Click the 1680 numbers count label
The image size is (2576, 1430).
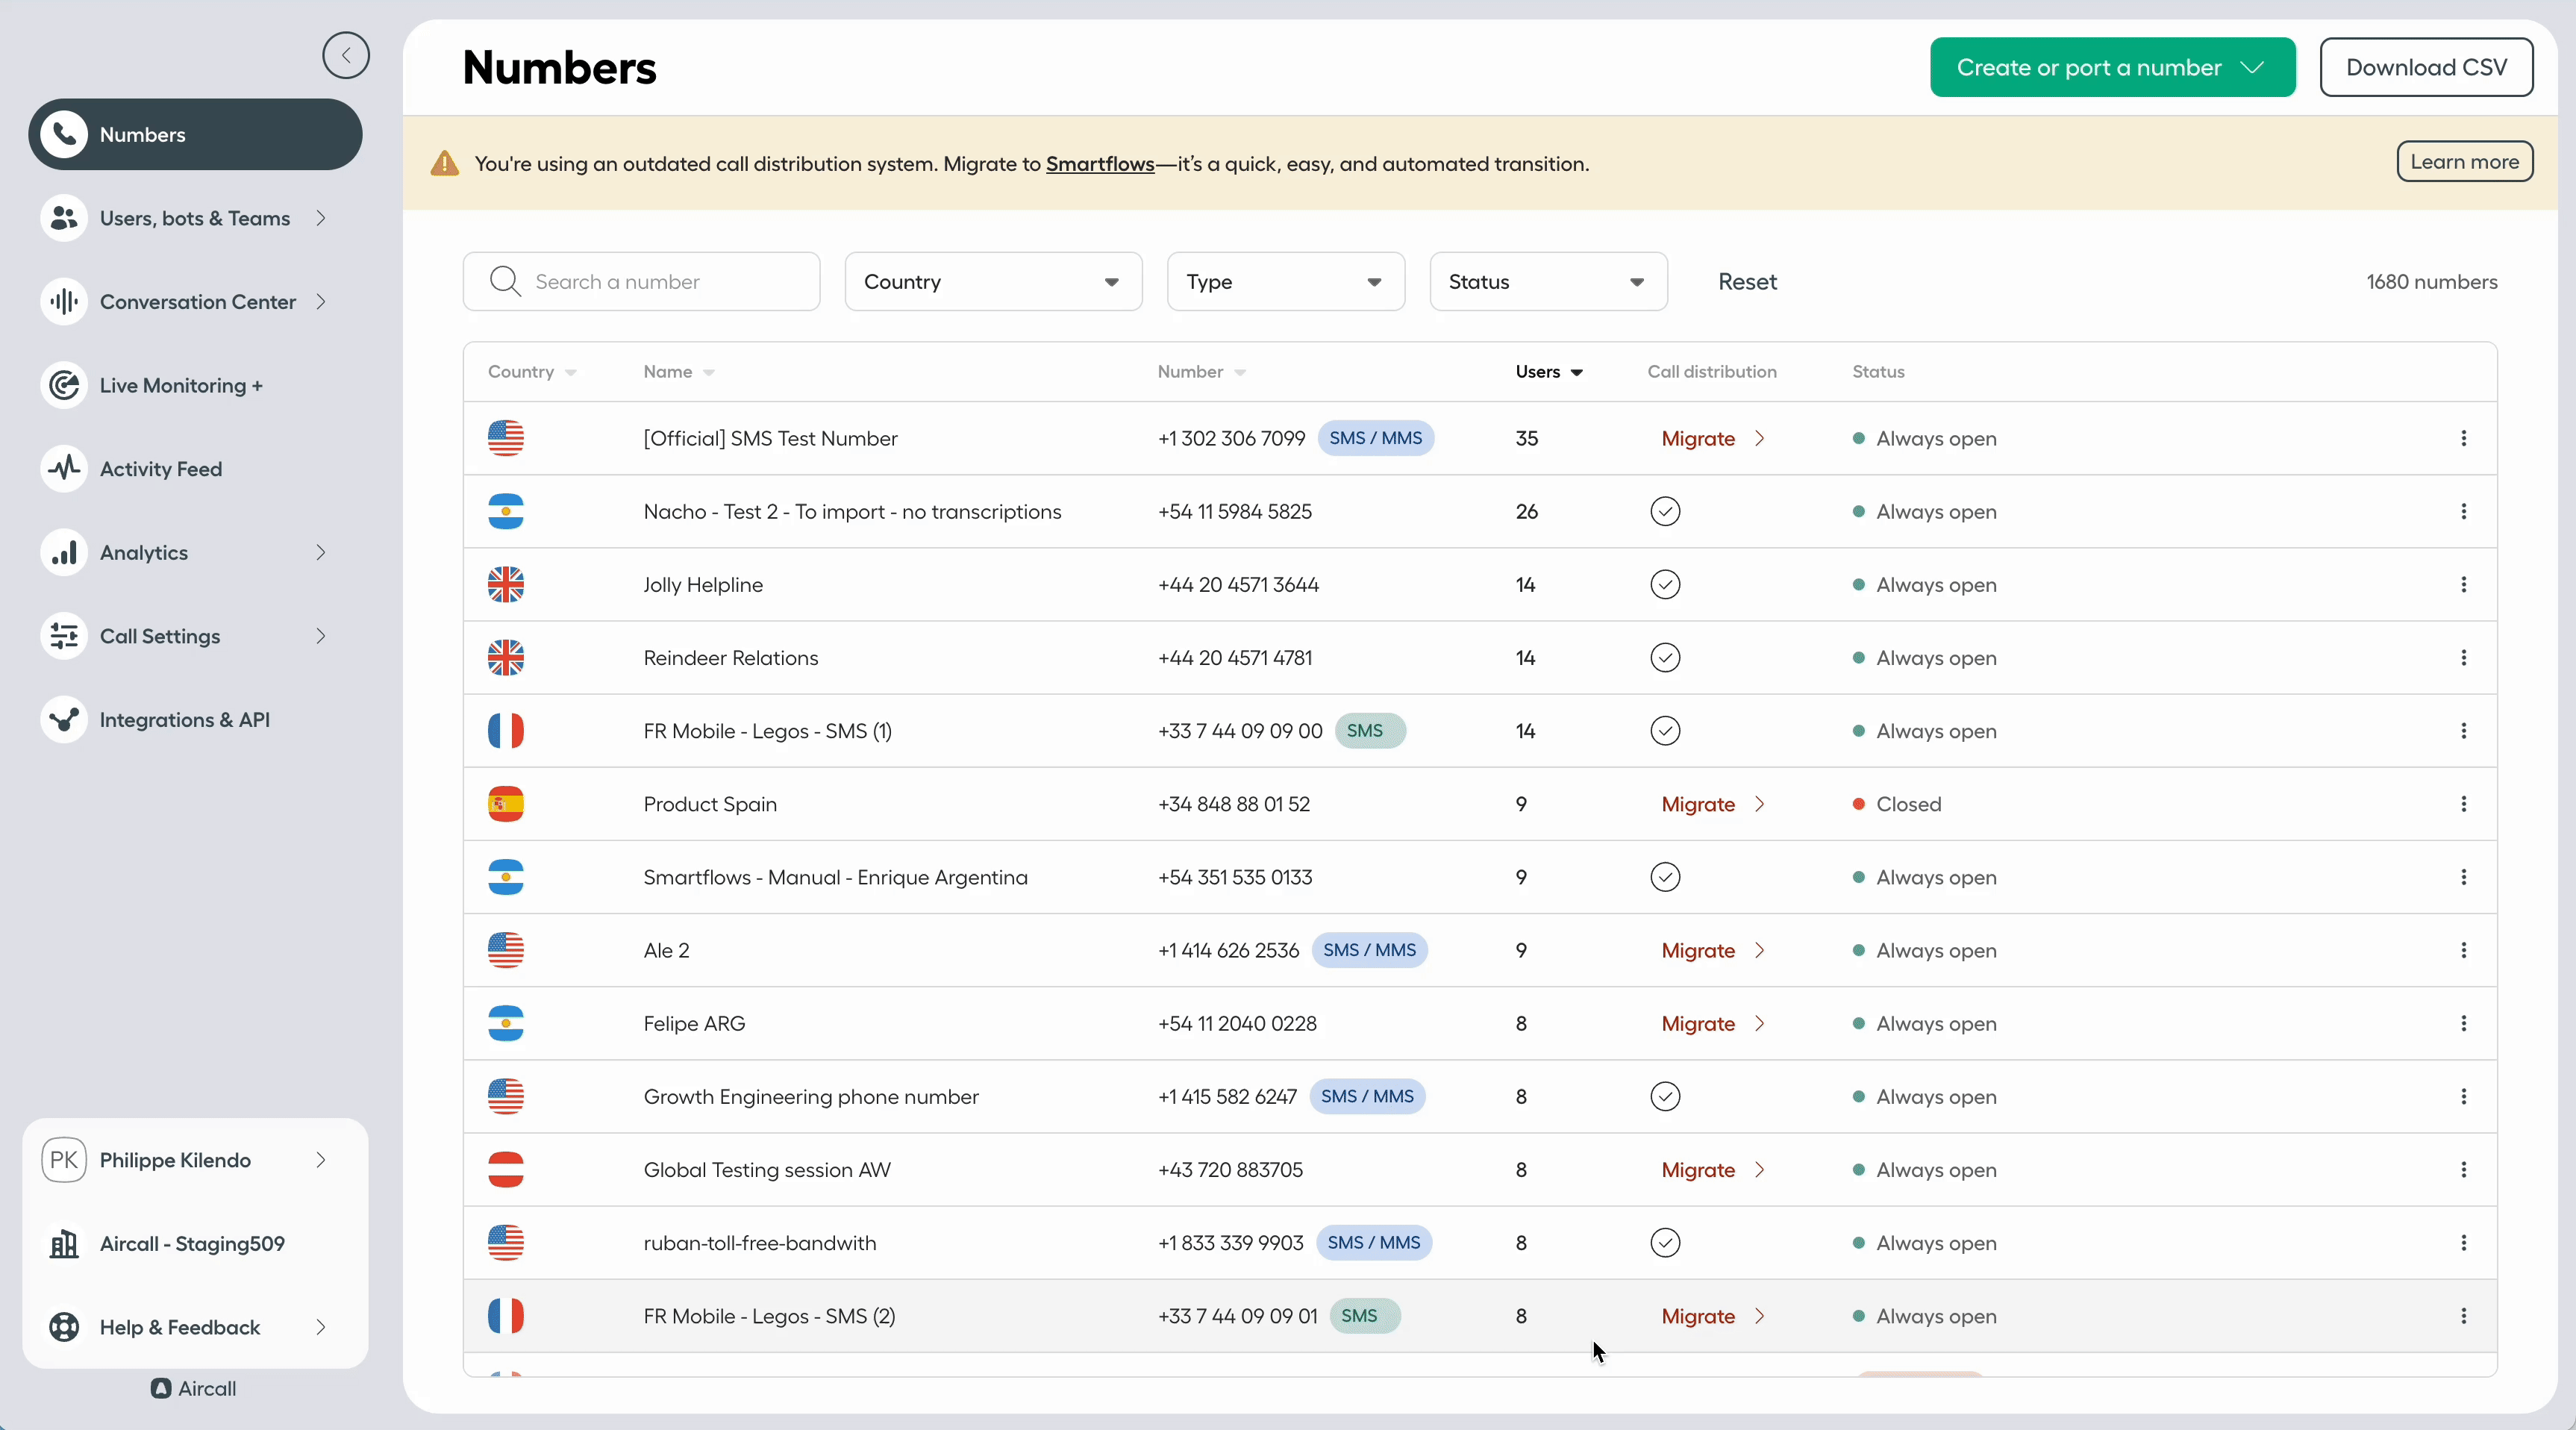[2431, 282]
